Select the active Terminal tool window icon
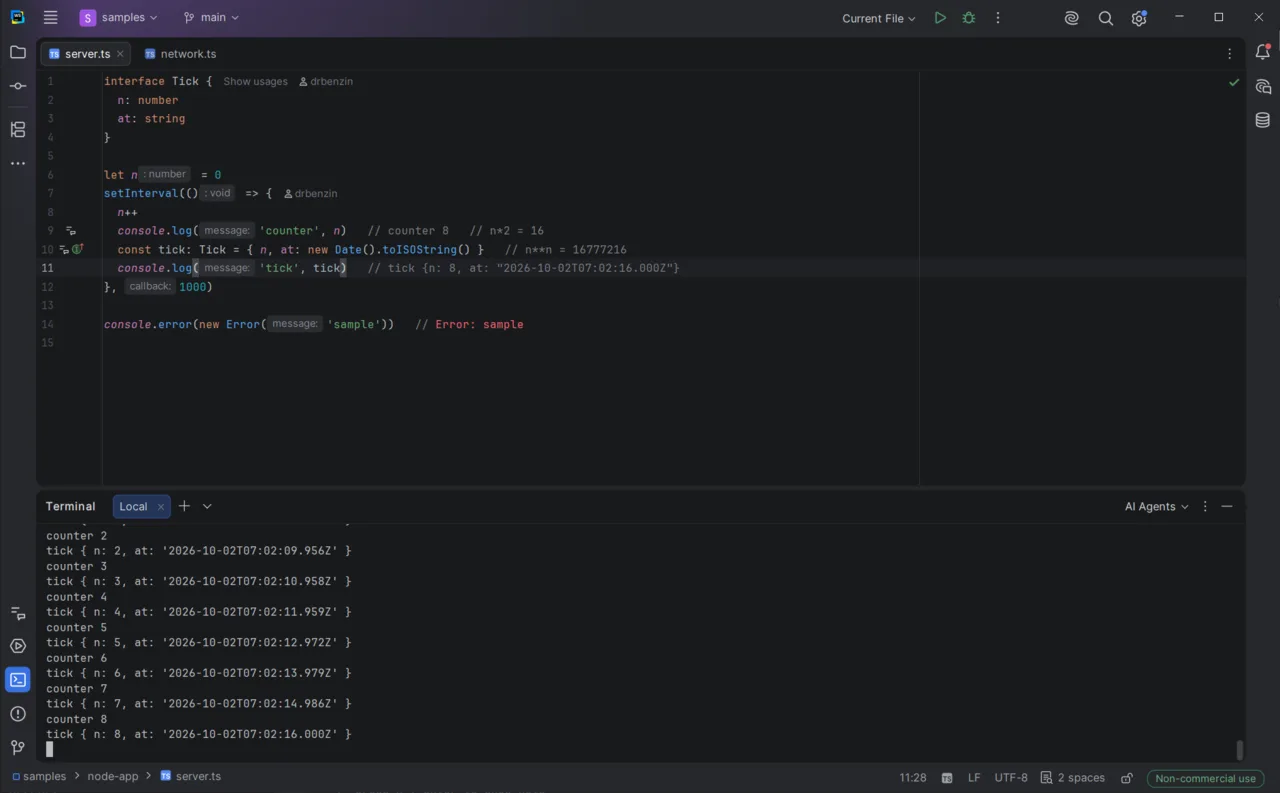 (x=18, y=680)
